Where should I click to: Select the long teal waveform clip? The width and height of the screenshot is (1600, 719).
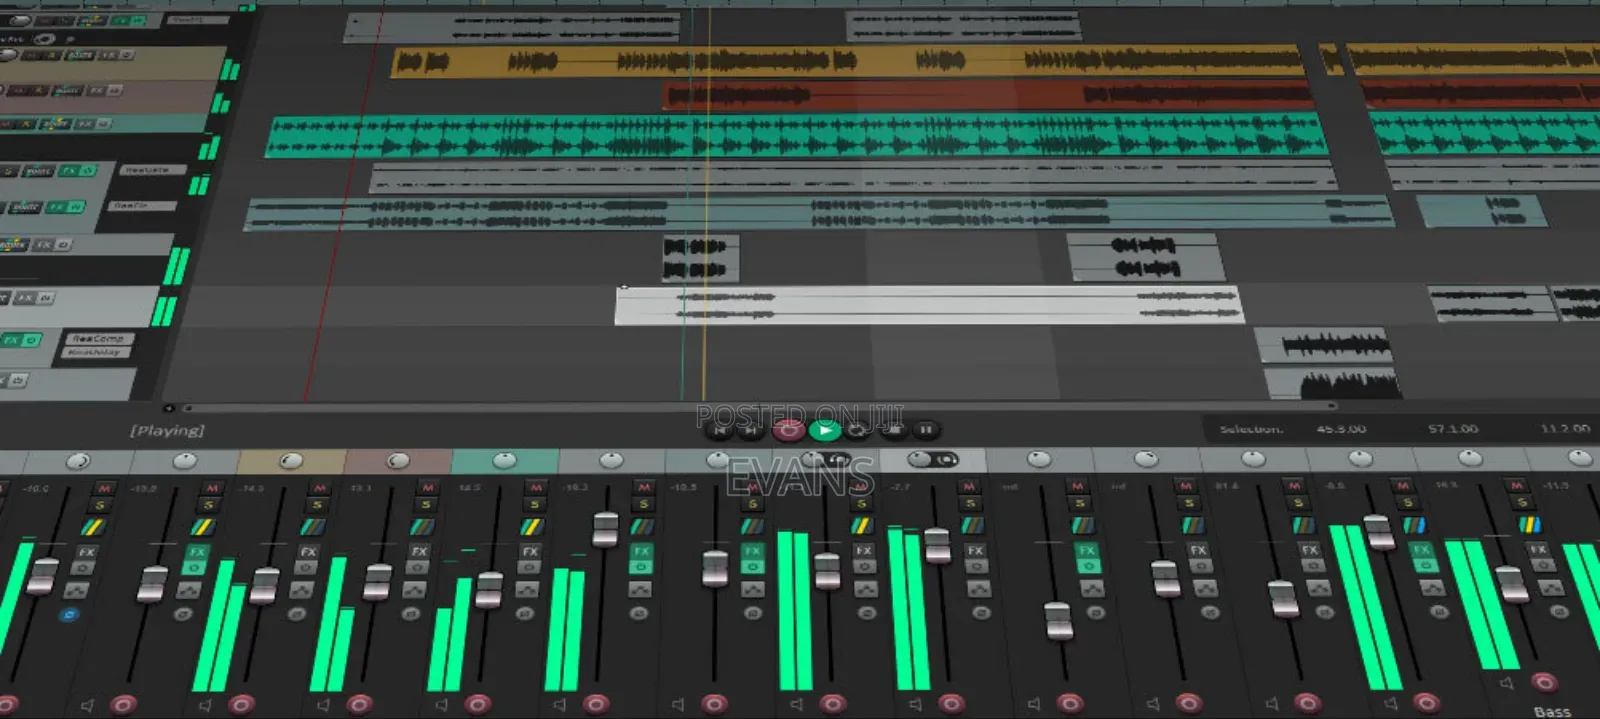click(797, 137)
